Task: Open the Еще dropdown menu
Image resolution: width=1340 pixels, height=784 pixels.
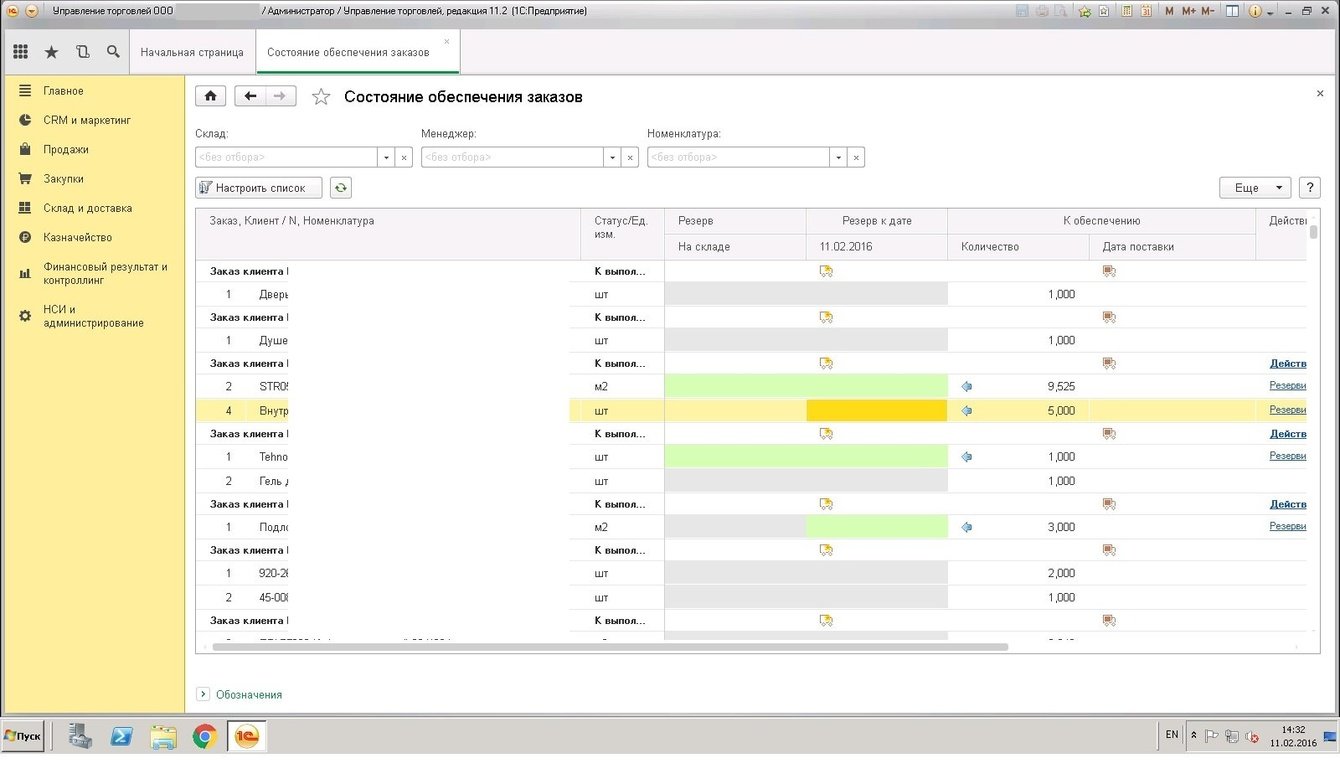Action: 1255,188
